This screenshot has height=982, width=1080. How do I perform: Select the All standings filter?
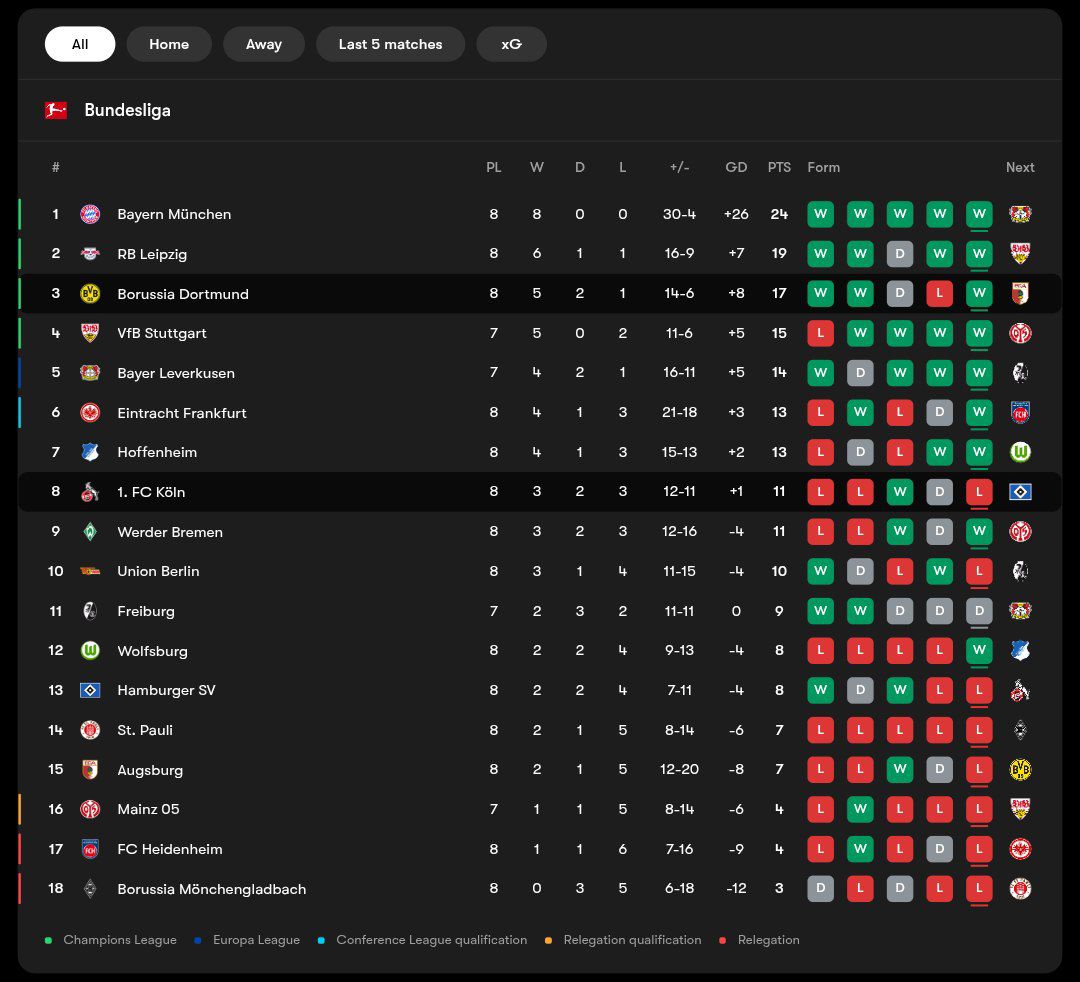click(x=80, y=44)
